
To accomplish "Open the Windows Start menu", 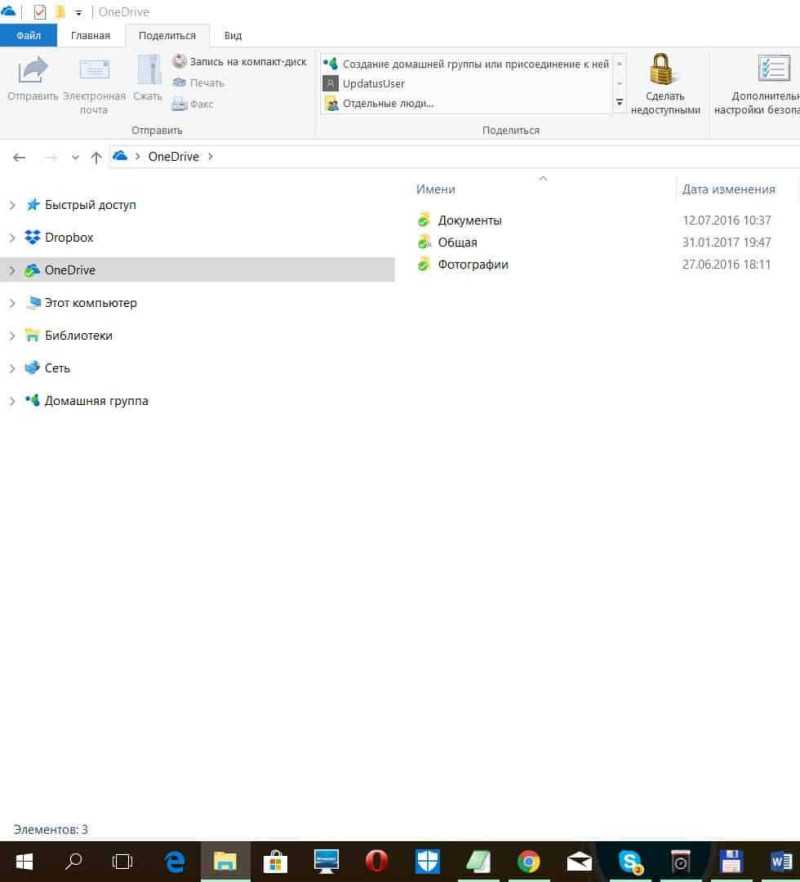I will [x=24, y=861].
